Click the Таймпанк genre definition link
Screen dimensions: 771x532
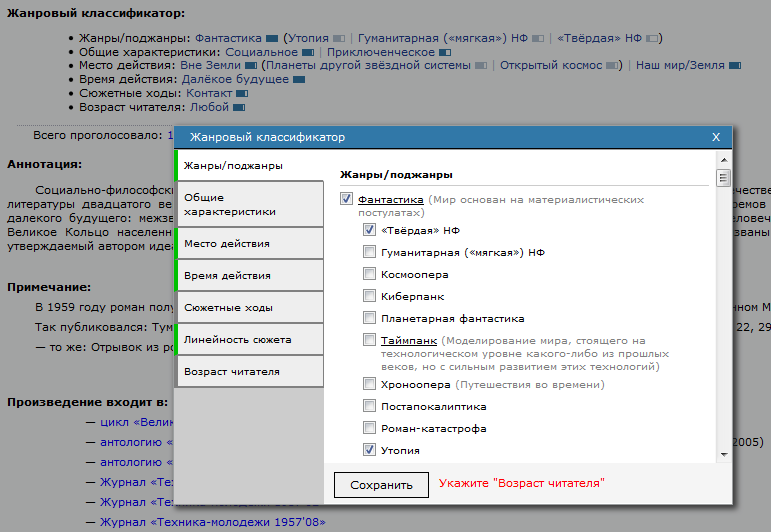(x=405, y=340)
